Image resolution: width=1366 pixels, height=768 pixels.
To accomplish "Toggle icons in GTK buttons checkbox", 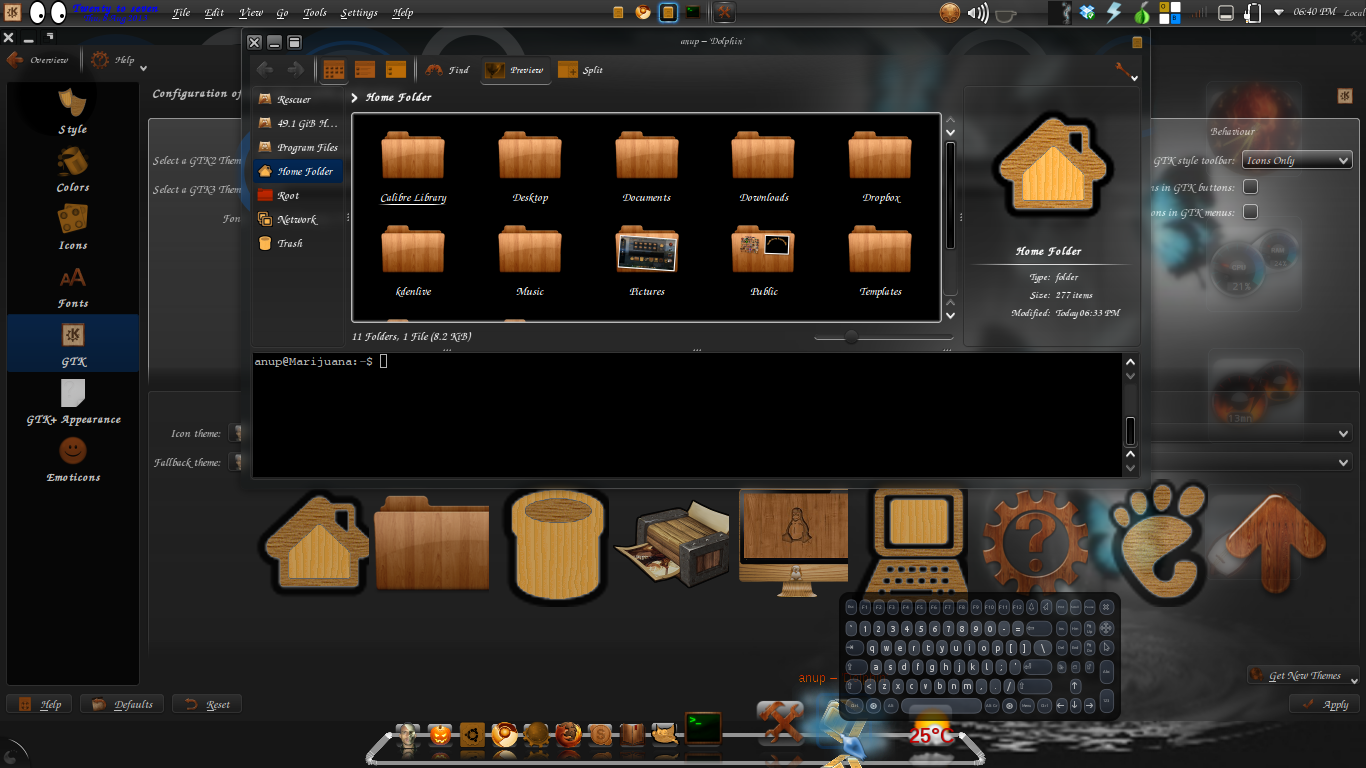I will pyautogui.click(x=1250, y=187).
